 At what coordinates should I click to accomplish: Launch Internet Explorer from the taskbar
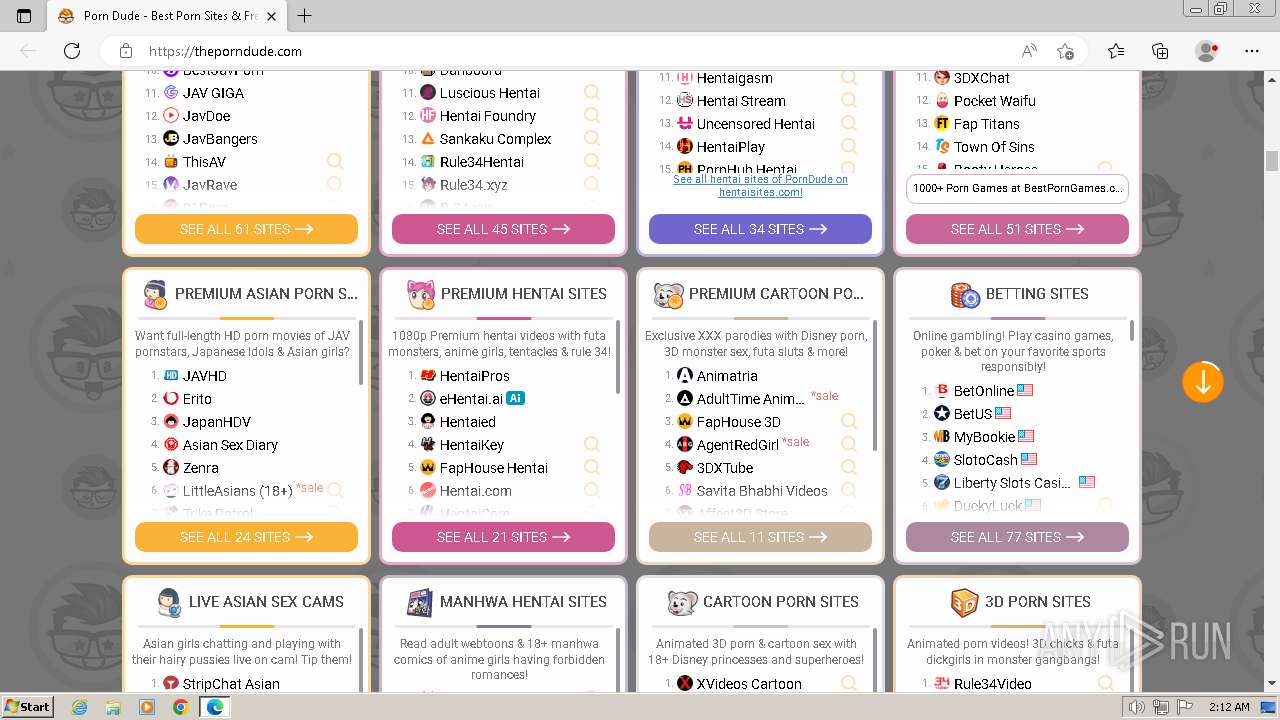click(x=79, y=707)
